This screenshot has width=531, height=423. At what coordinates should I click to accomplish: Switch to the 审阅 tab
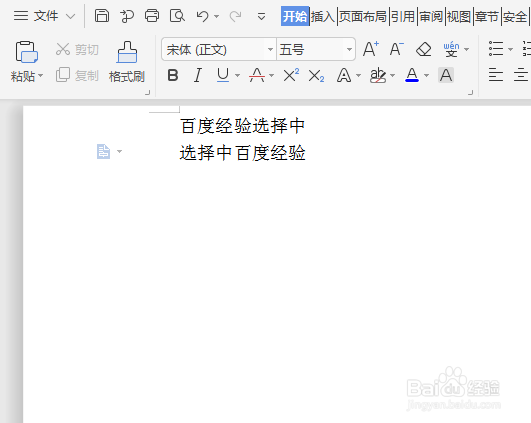pyautogui.click(x=431, y=16)
